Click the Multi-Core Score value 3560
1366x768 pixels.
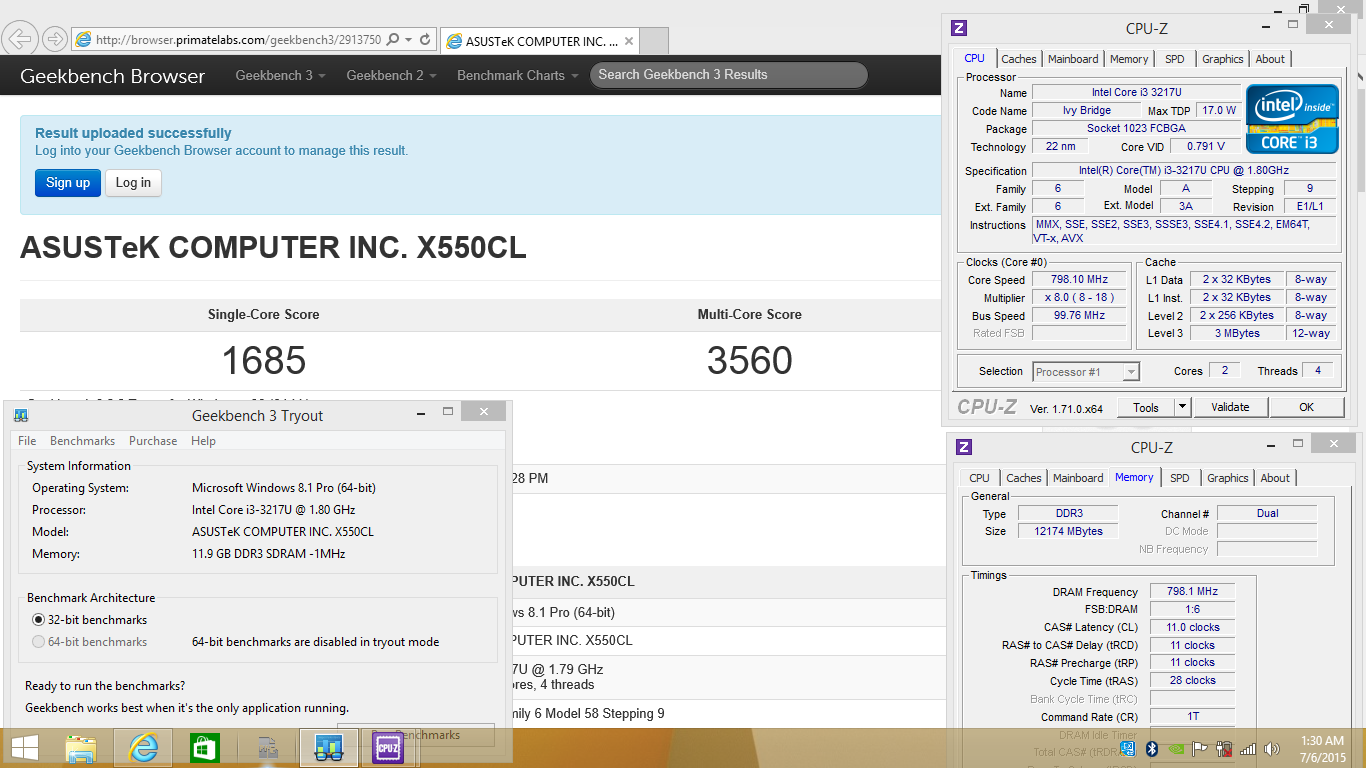750,361
